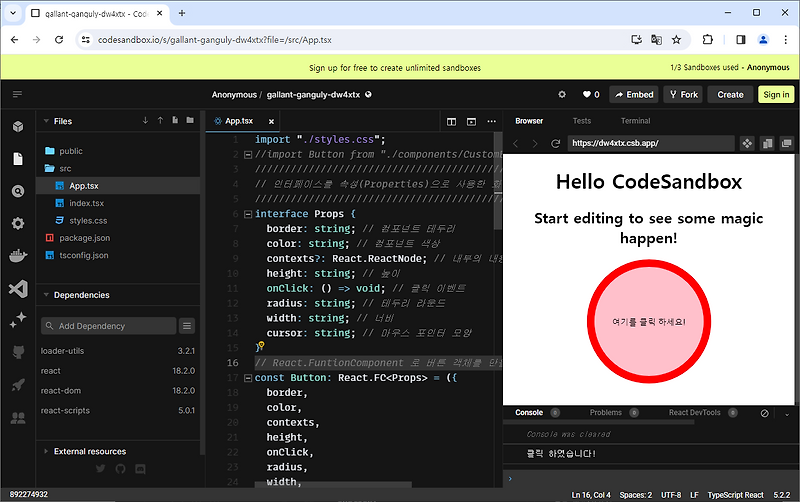Bookmark this page with the star icon

click(676, 40)
